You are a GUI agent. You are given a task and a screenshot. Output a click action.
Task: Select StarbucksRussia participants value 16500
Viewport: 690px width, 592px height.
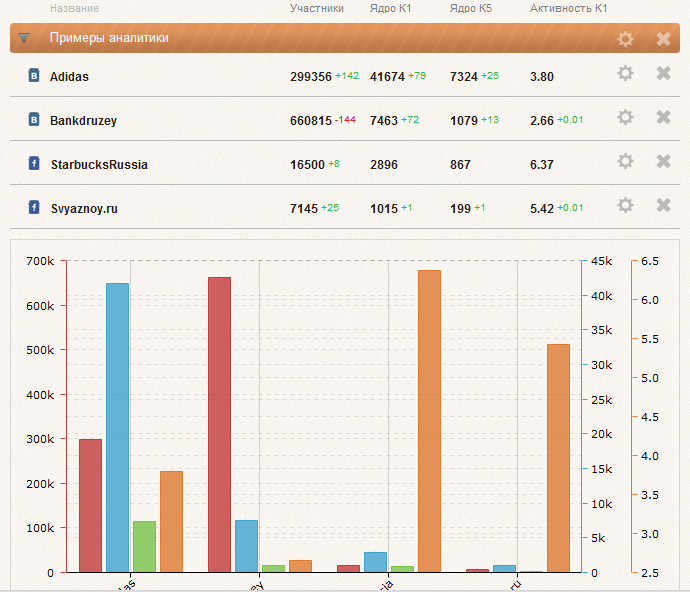(307, 165)
